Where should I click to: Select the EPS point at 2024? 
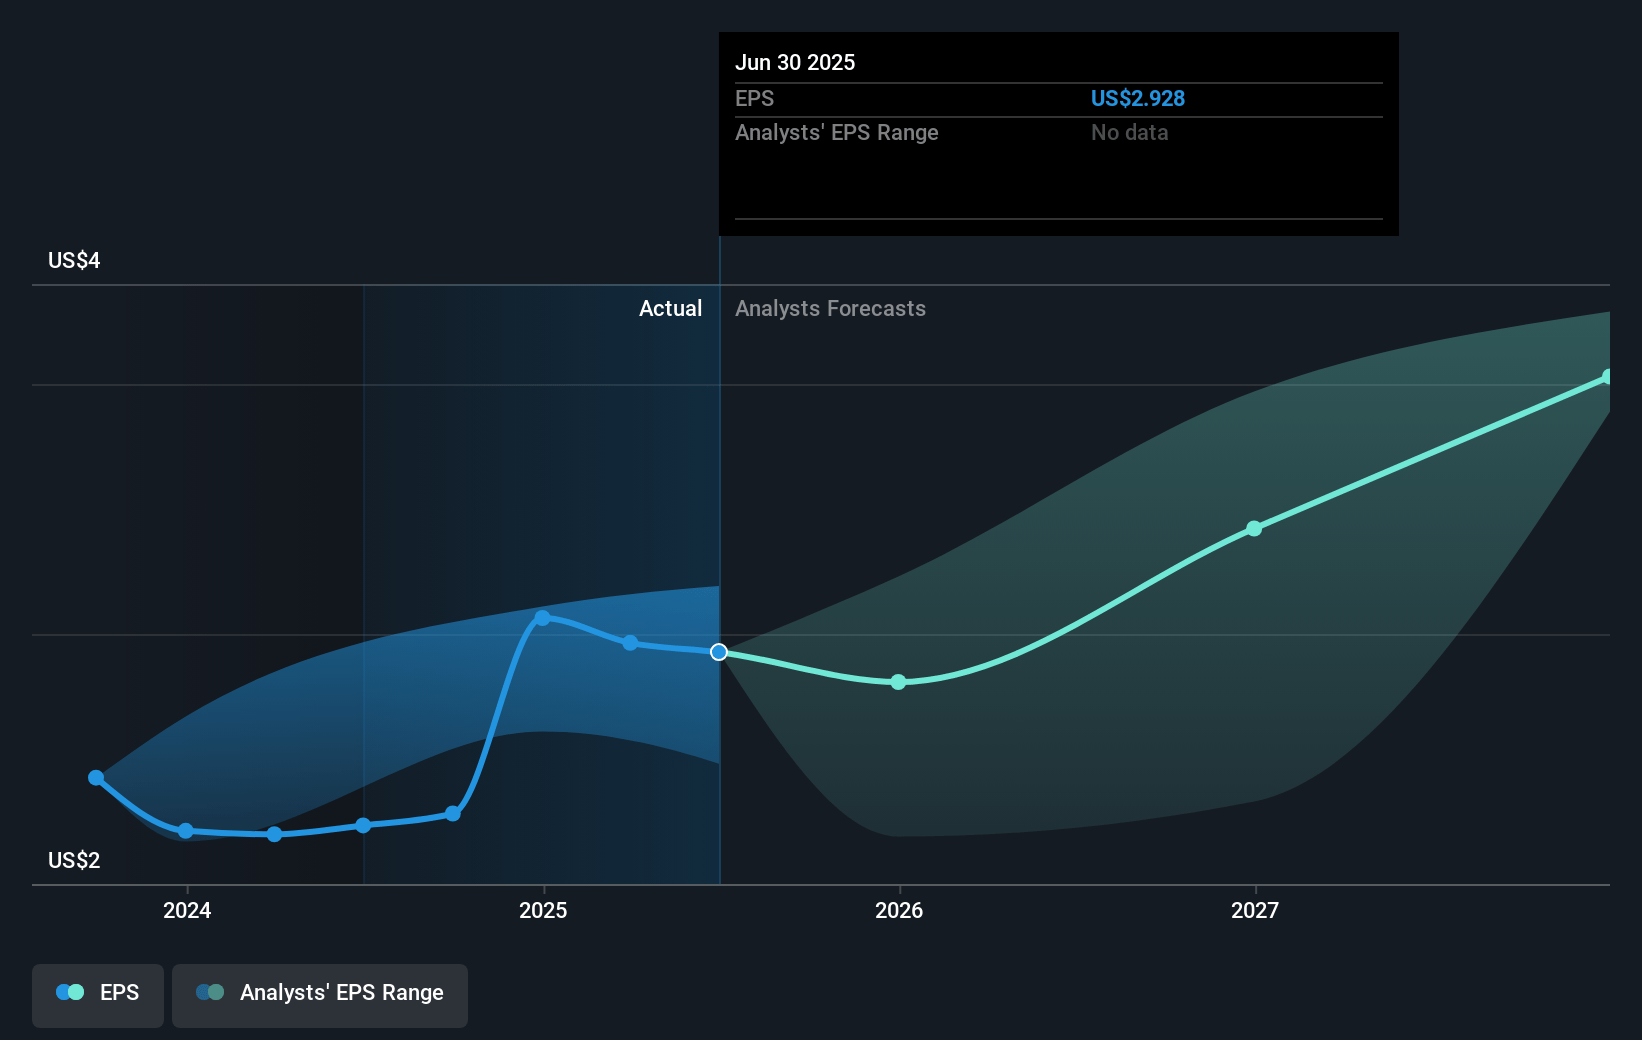[185, 831]
